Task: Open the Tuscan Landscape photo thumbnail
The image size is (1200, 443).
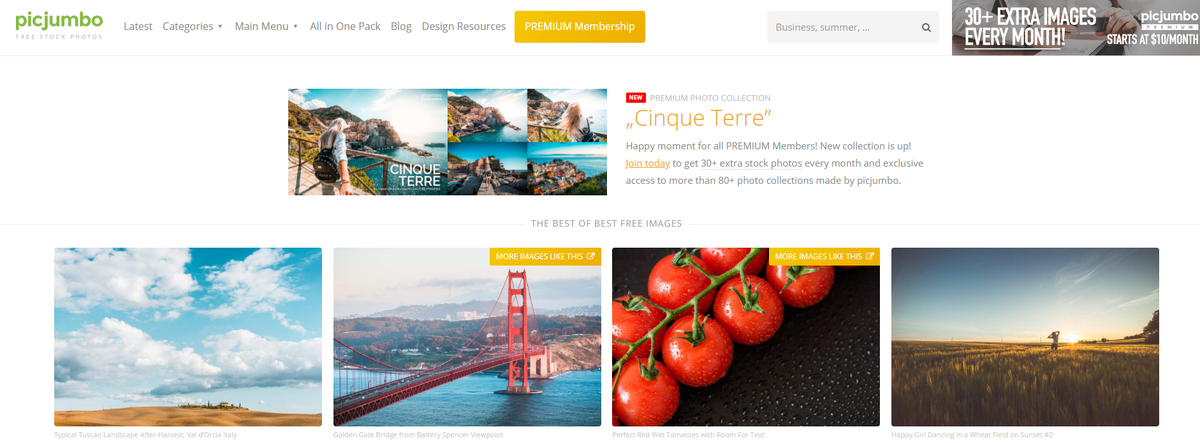Action: pyautogui.click(x=188, y=337)
